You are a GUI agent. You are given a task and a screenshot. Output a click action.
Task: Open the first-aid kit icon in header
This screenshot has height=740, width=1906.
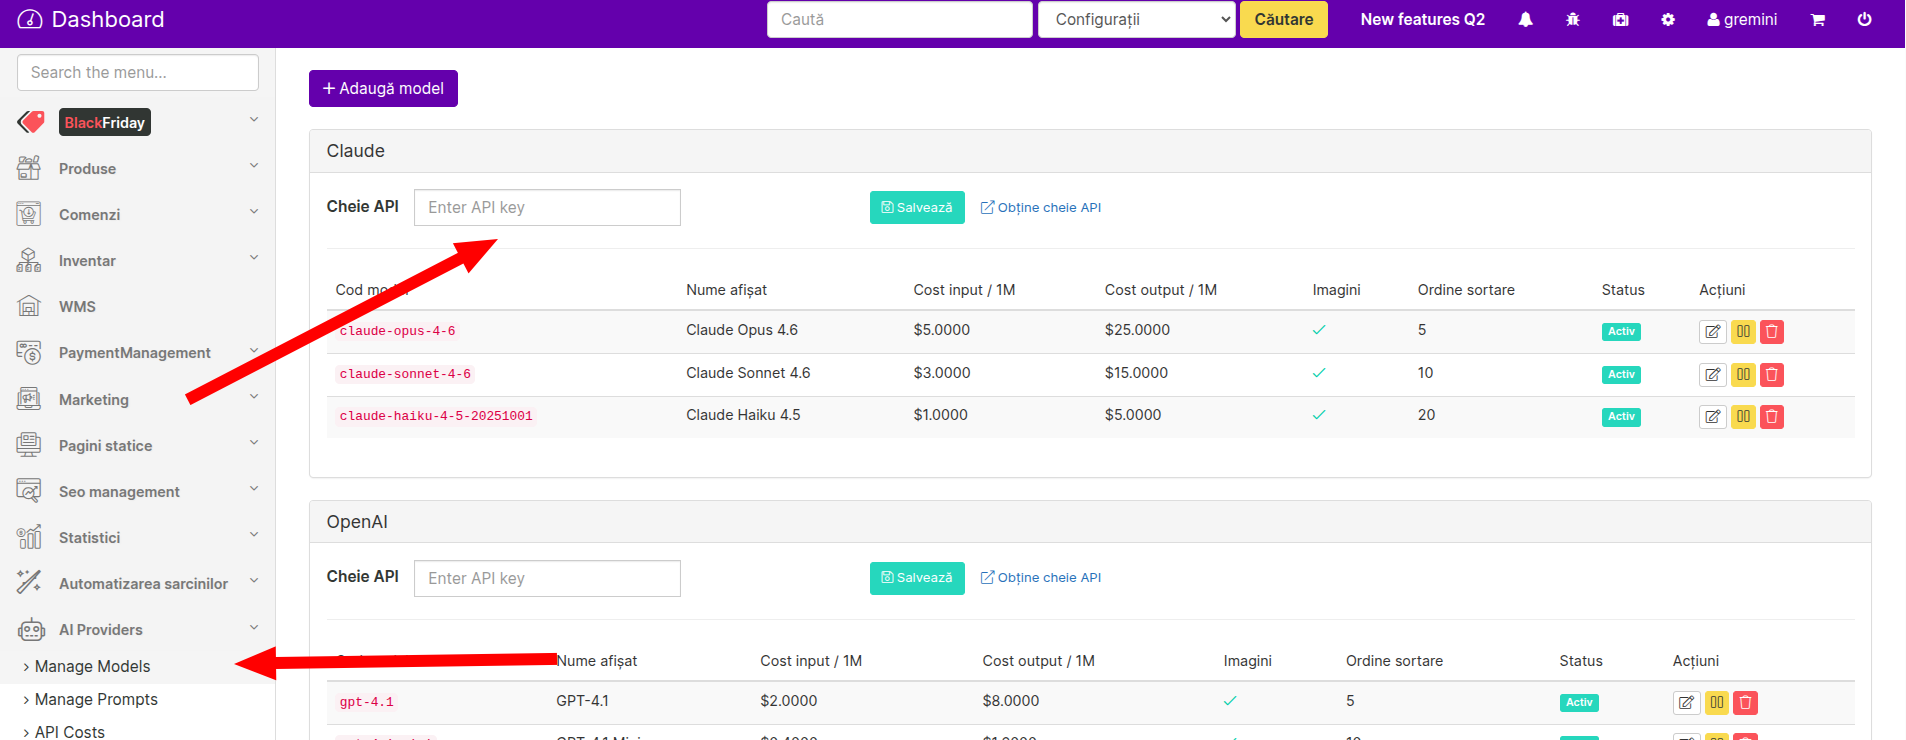[x=1621, y=20]
